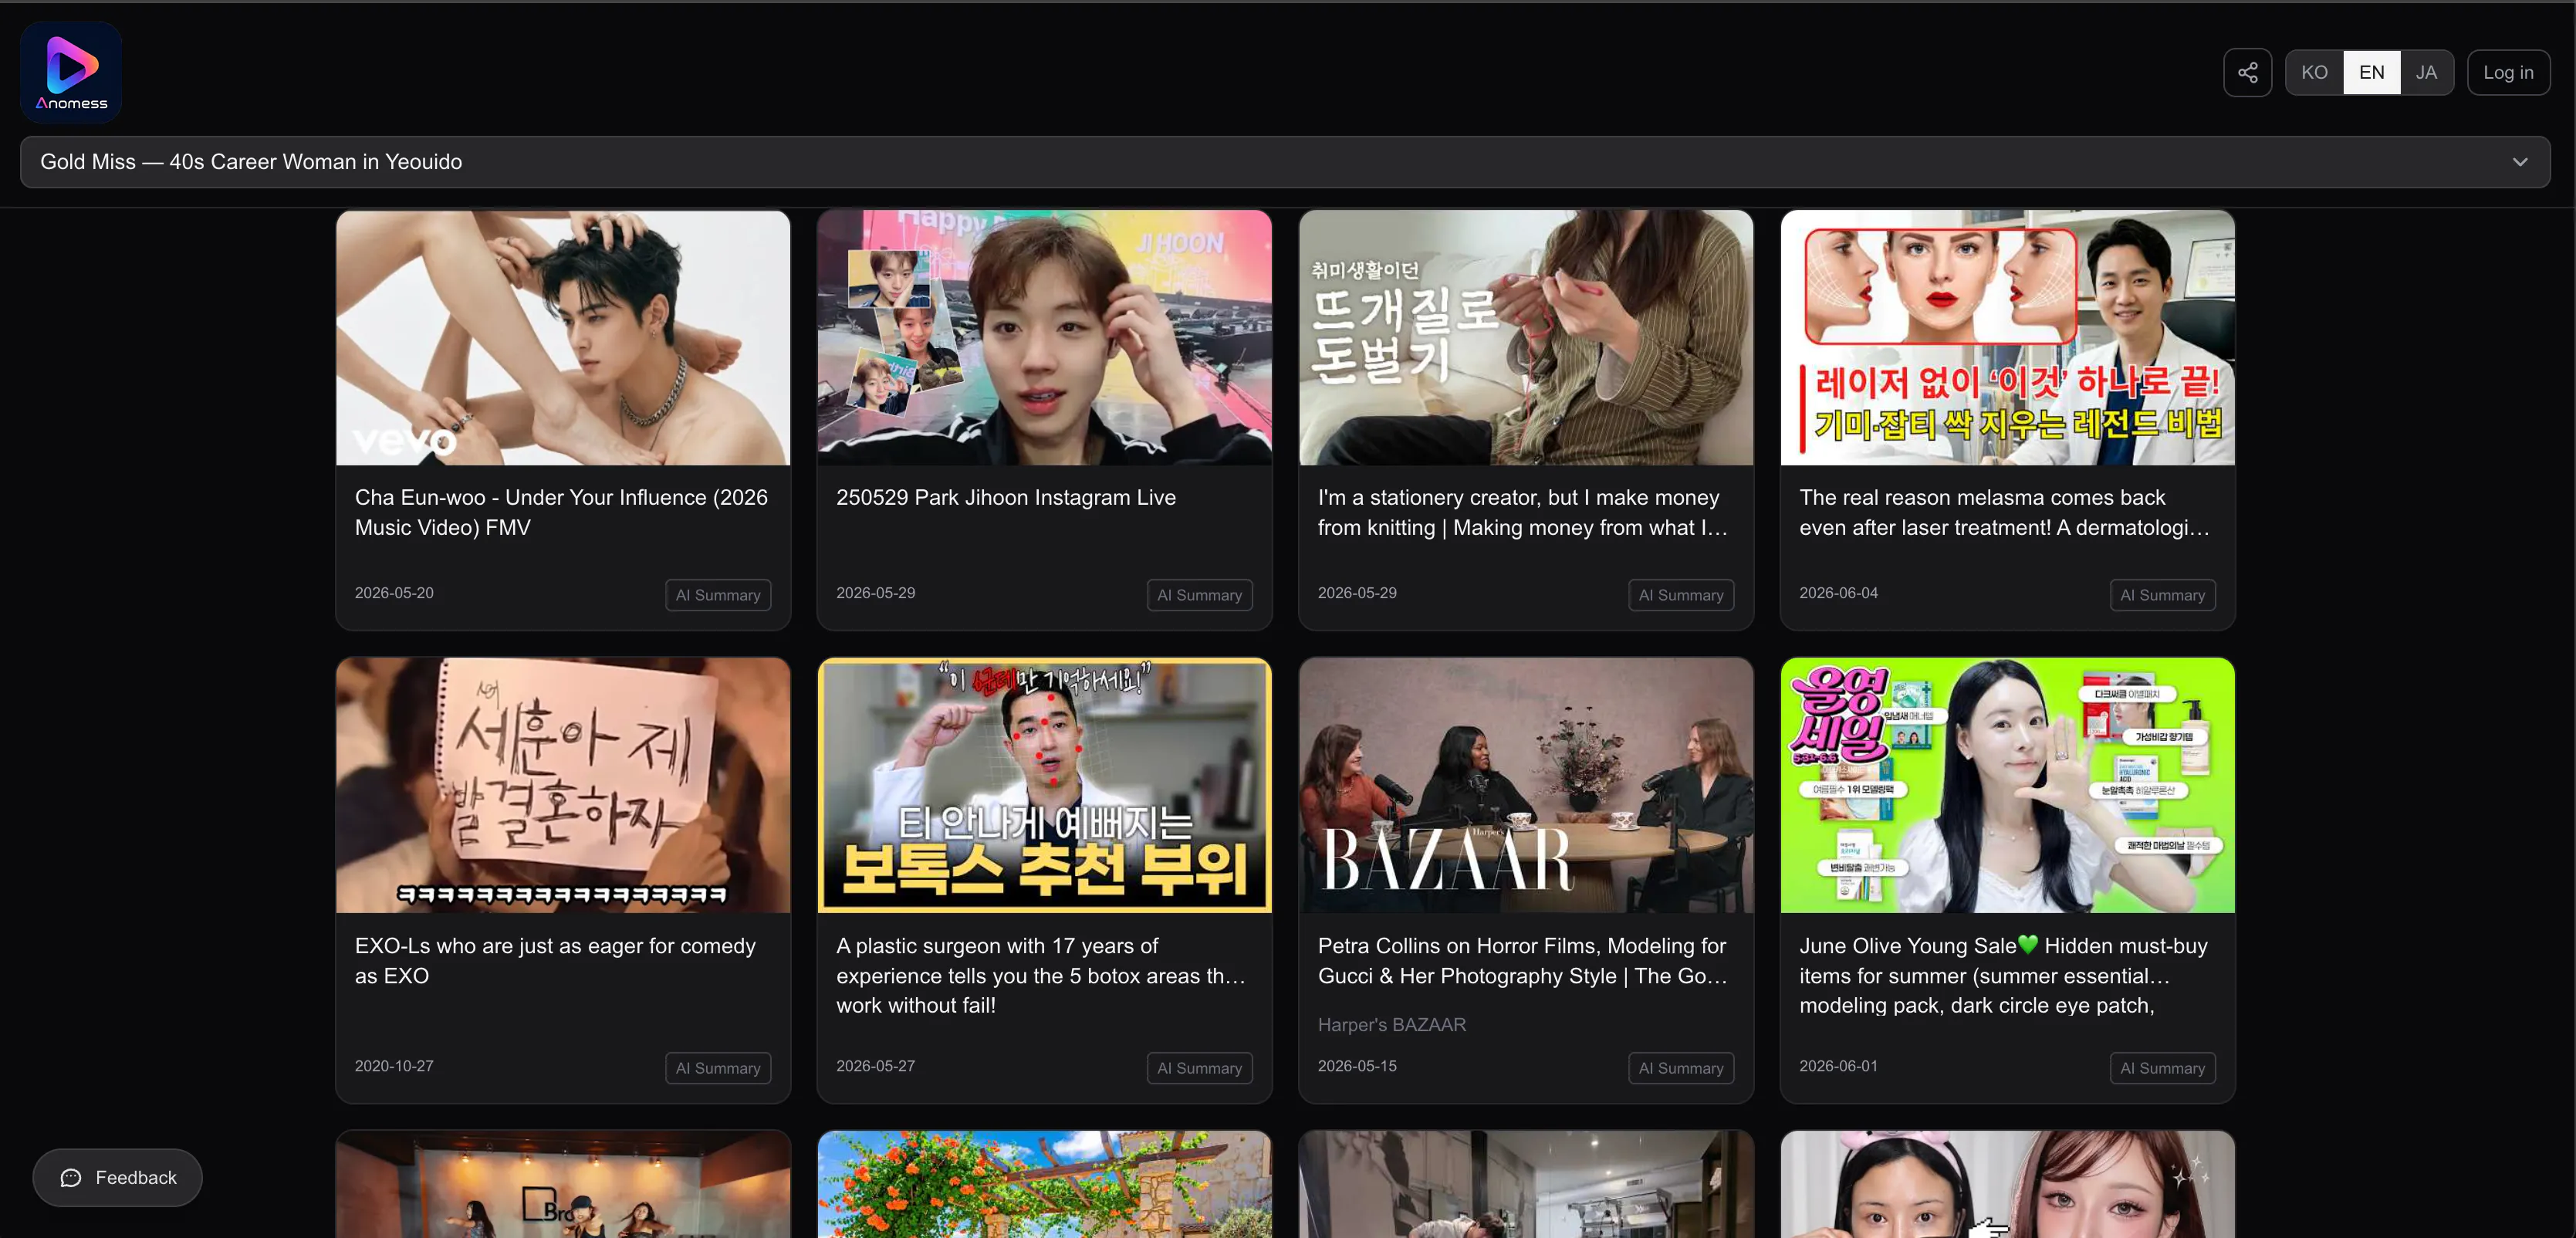
Task: Open knitting money video thumbnail
Action: pos(1526,337)
